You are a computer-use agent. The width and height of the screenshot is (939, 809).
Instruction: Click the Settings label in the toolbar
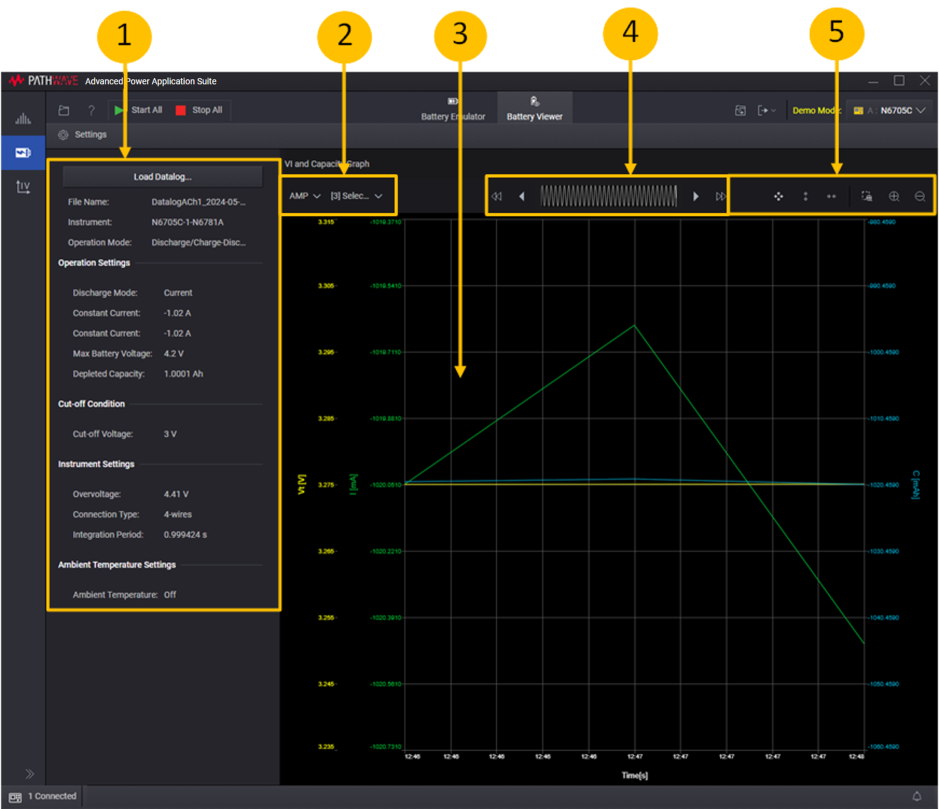click(x=90, y=135)
